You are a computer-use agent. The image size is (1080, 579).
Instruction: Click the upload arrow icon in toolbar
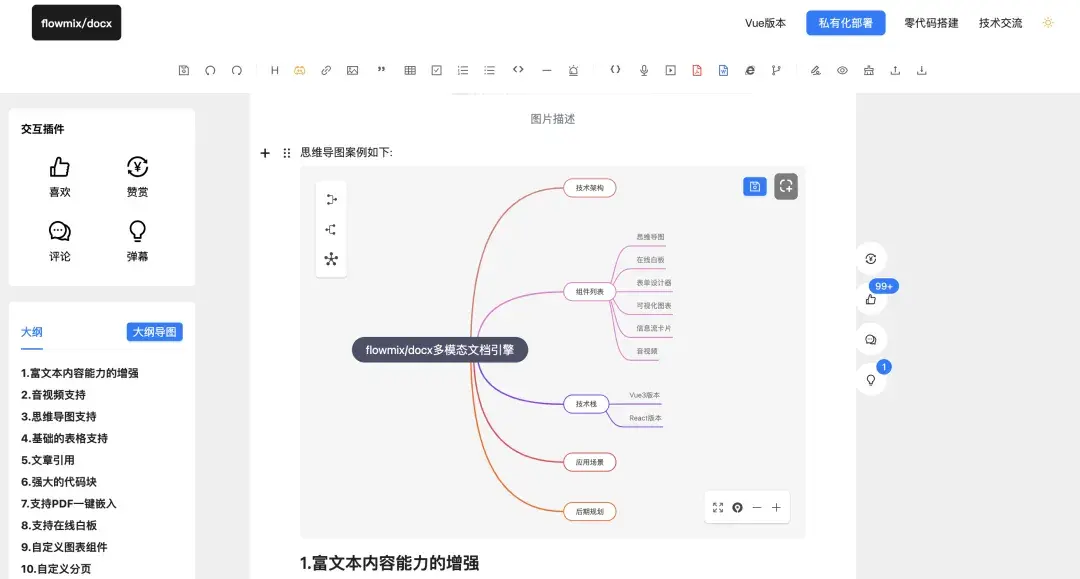pyautogui.click(x=895, y=70)
